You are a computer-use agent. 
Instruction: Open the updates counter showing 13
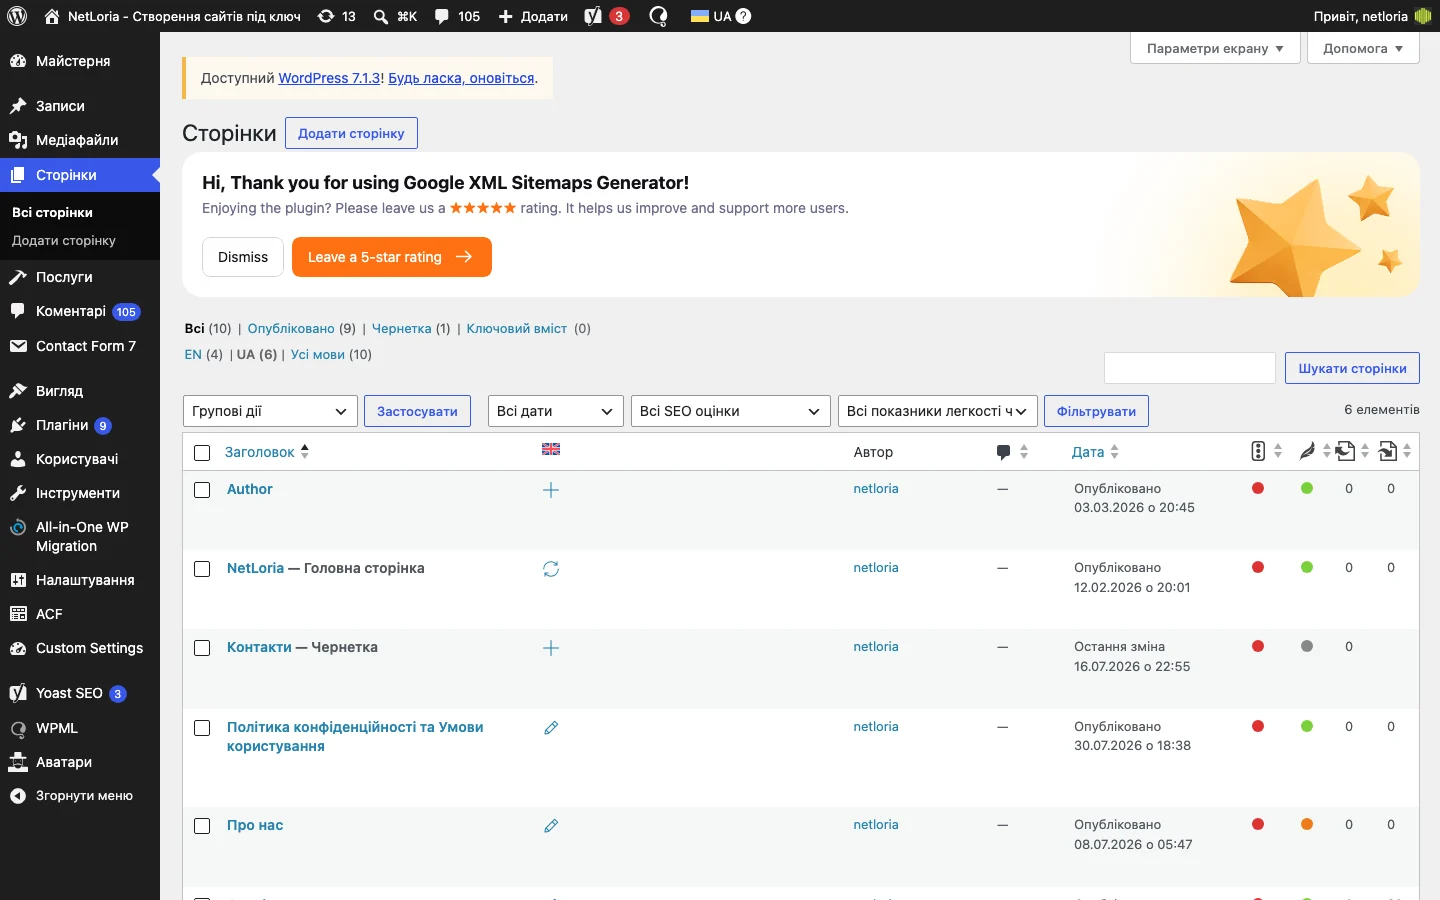[337, 16]
